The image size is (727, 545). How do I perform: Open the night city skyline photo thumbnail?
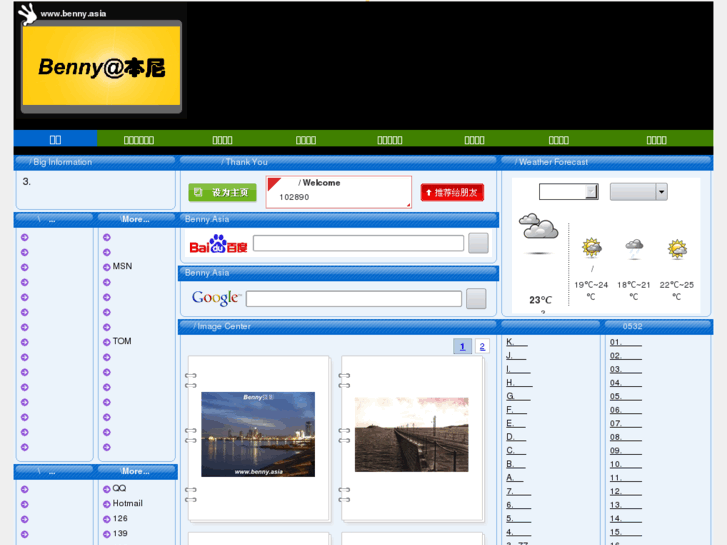pos(258,434)
